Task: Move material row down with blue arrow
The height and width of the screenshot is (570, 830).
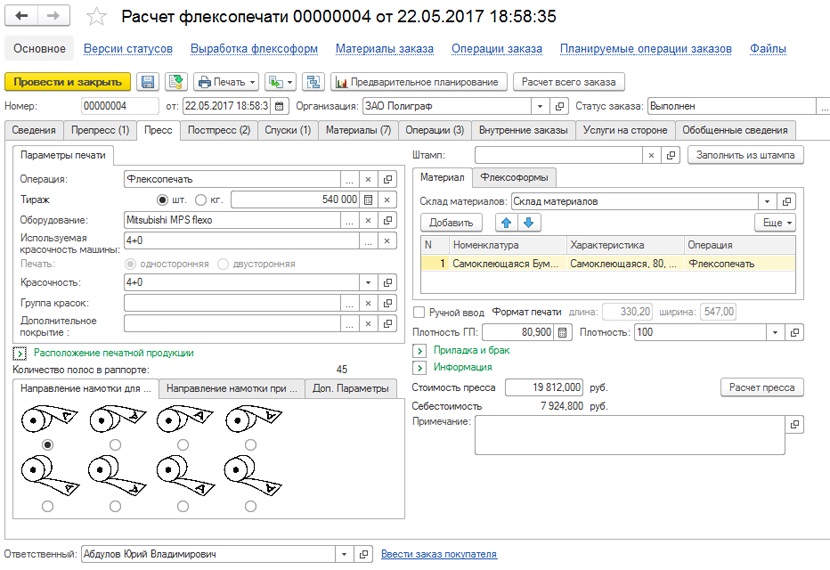Action: point(528,223)
